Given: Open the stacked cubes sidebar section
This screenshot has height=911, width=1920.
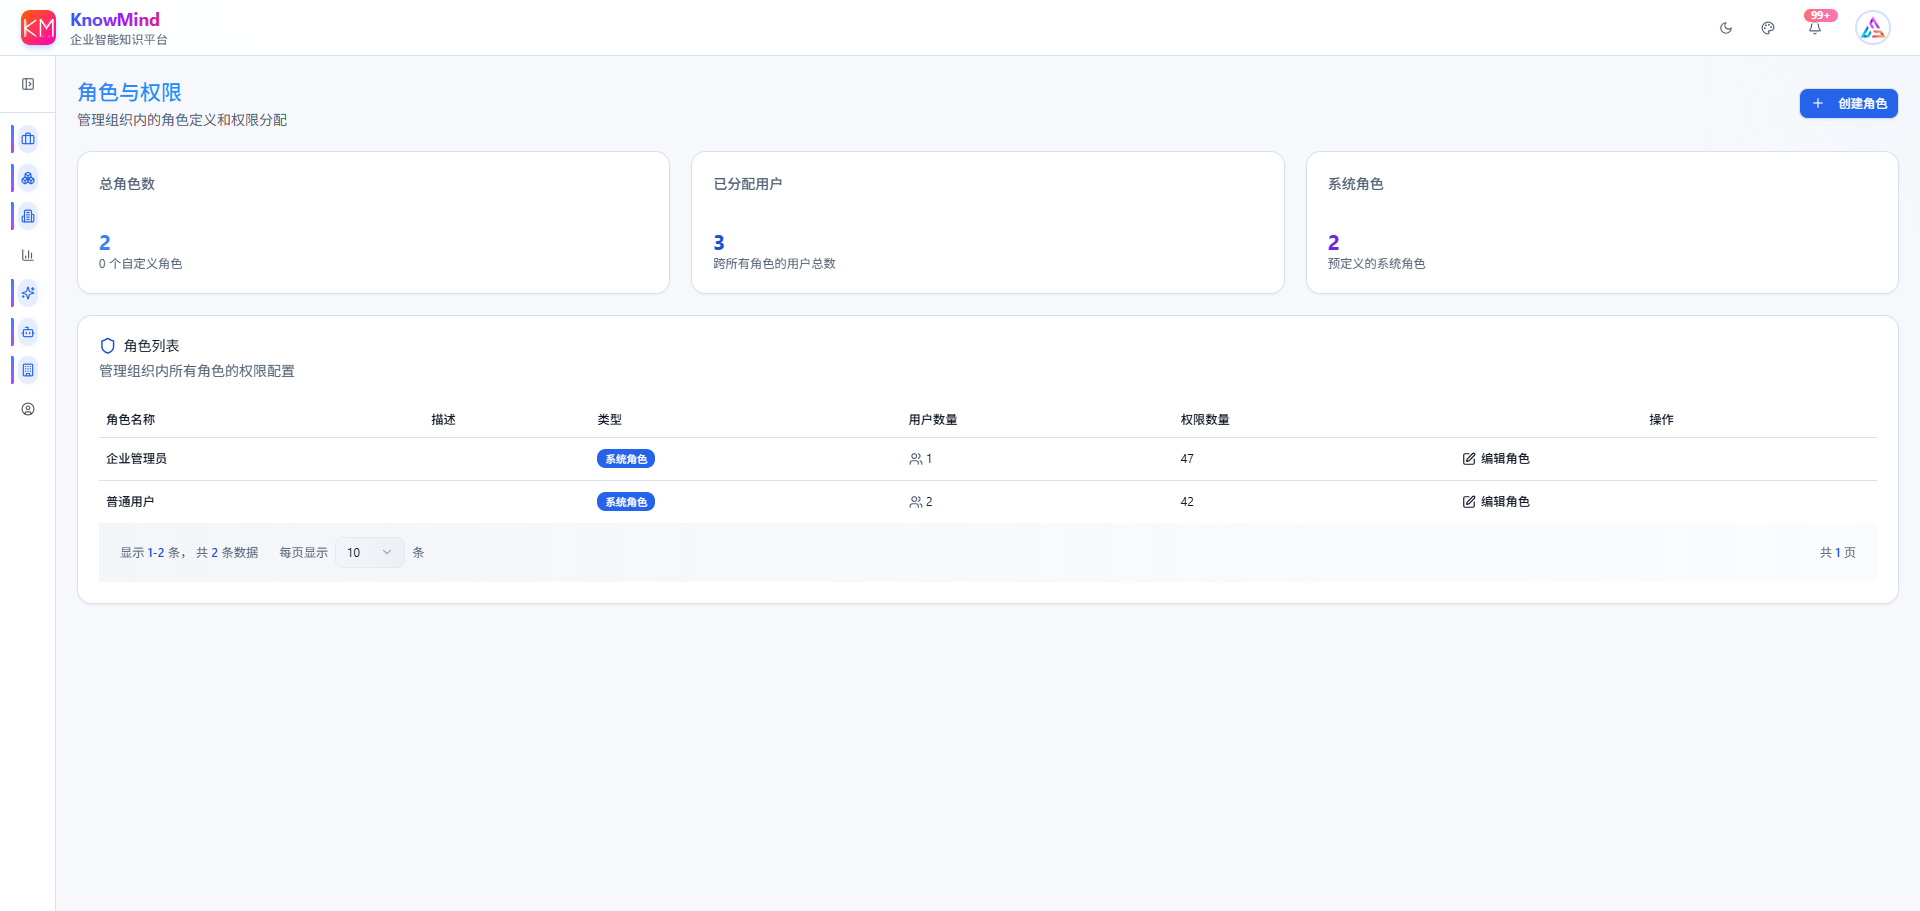Looking at the screenshot, I should 28,178.
